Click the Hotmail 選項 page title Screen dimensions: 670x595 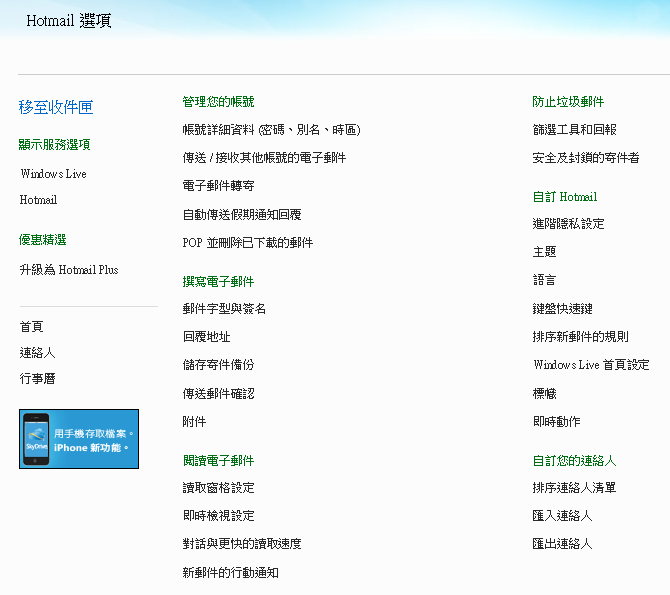pyautogui.click(x=69, y=21)
